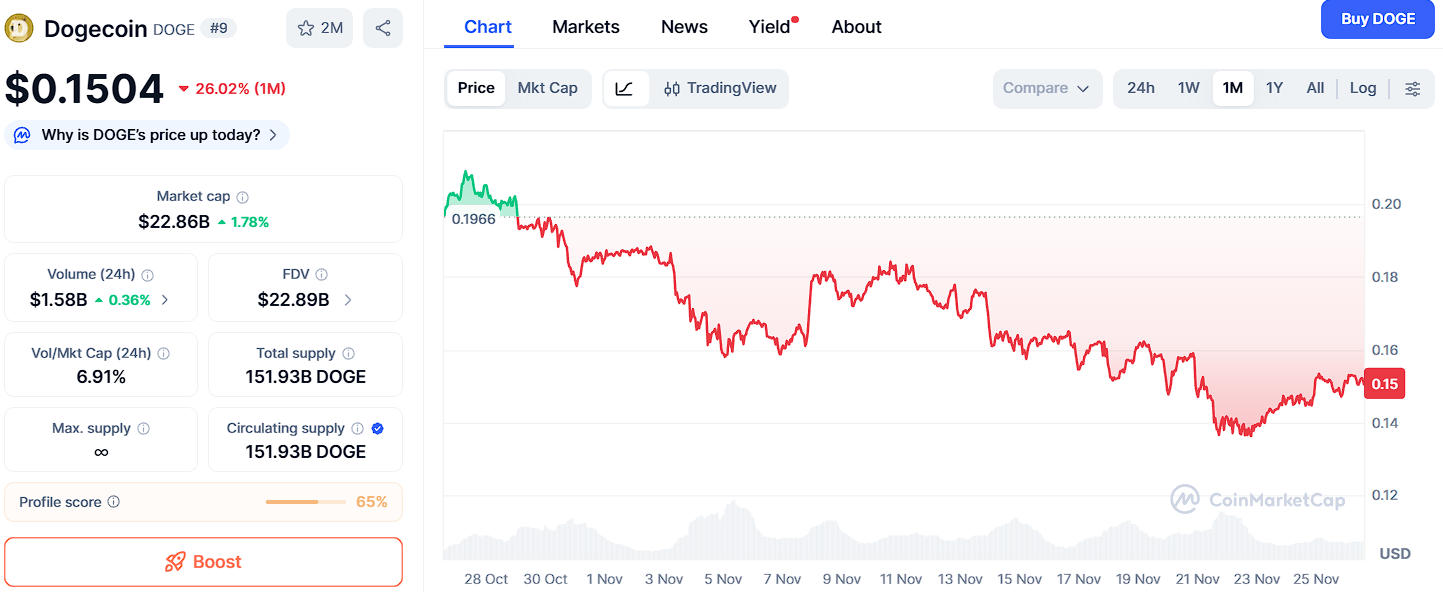
Task: Expand FDV details chevron
Action: pyautogui.click(x=348, y=299)
